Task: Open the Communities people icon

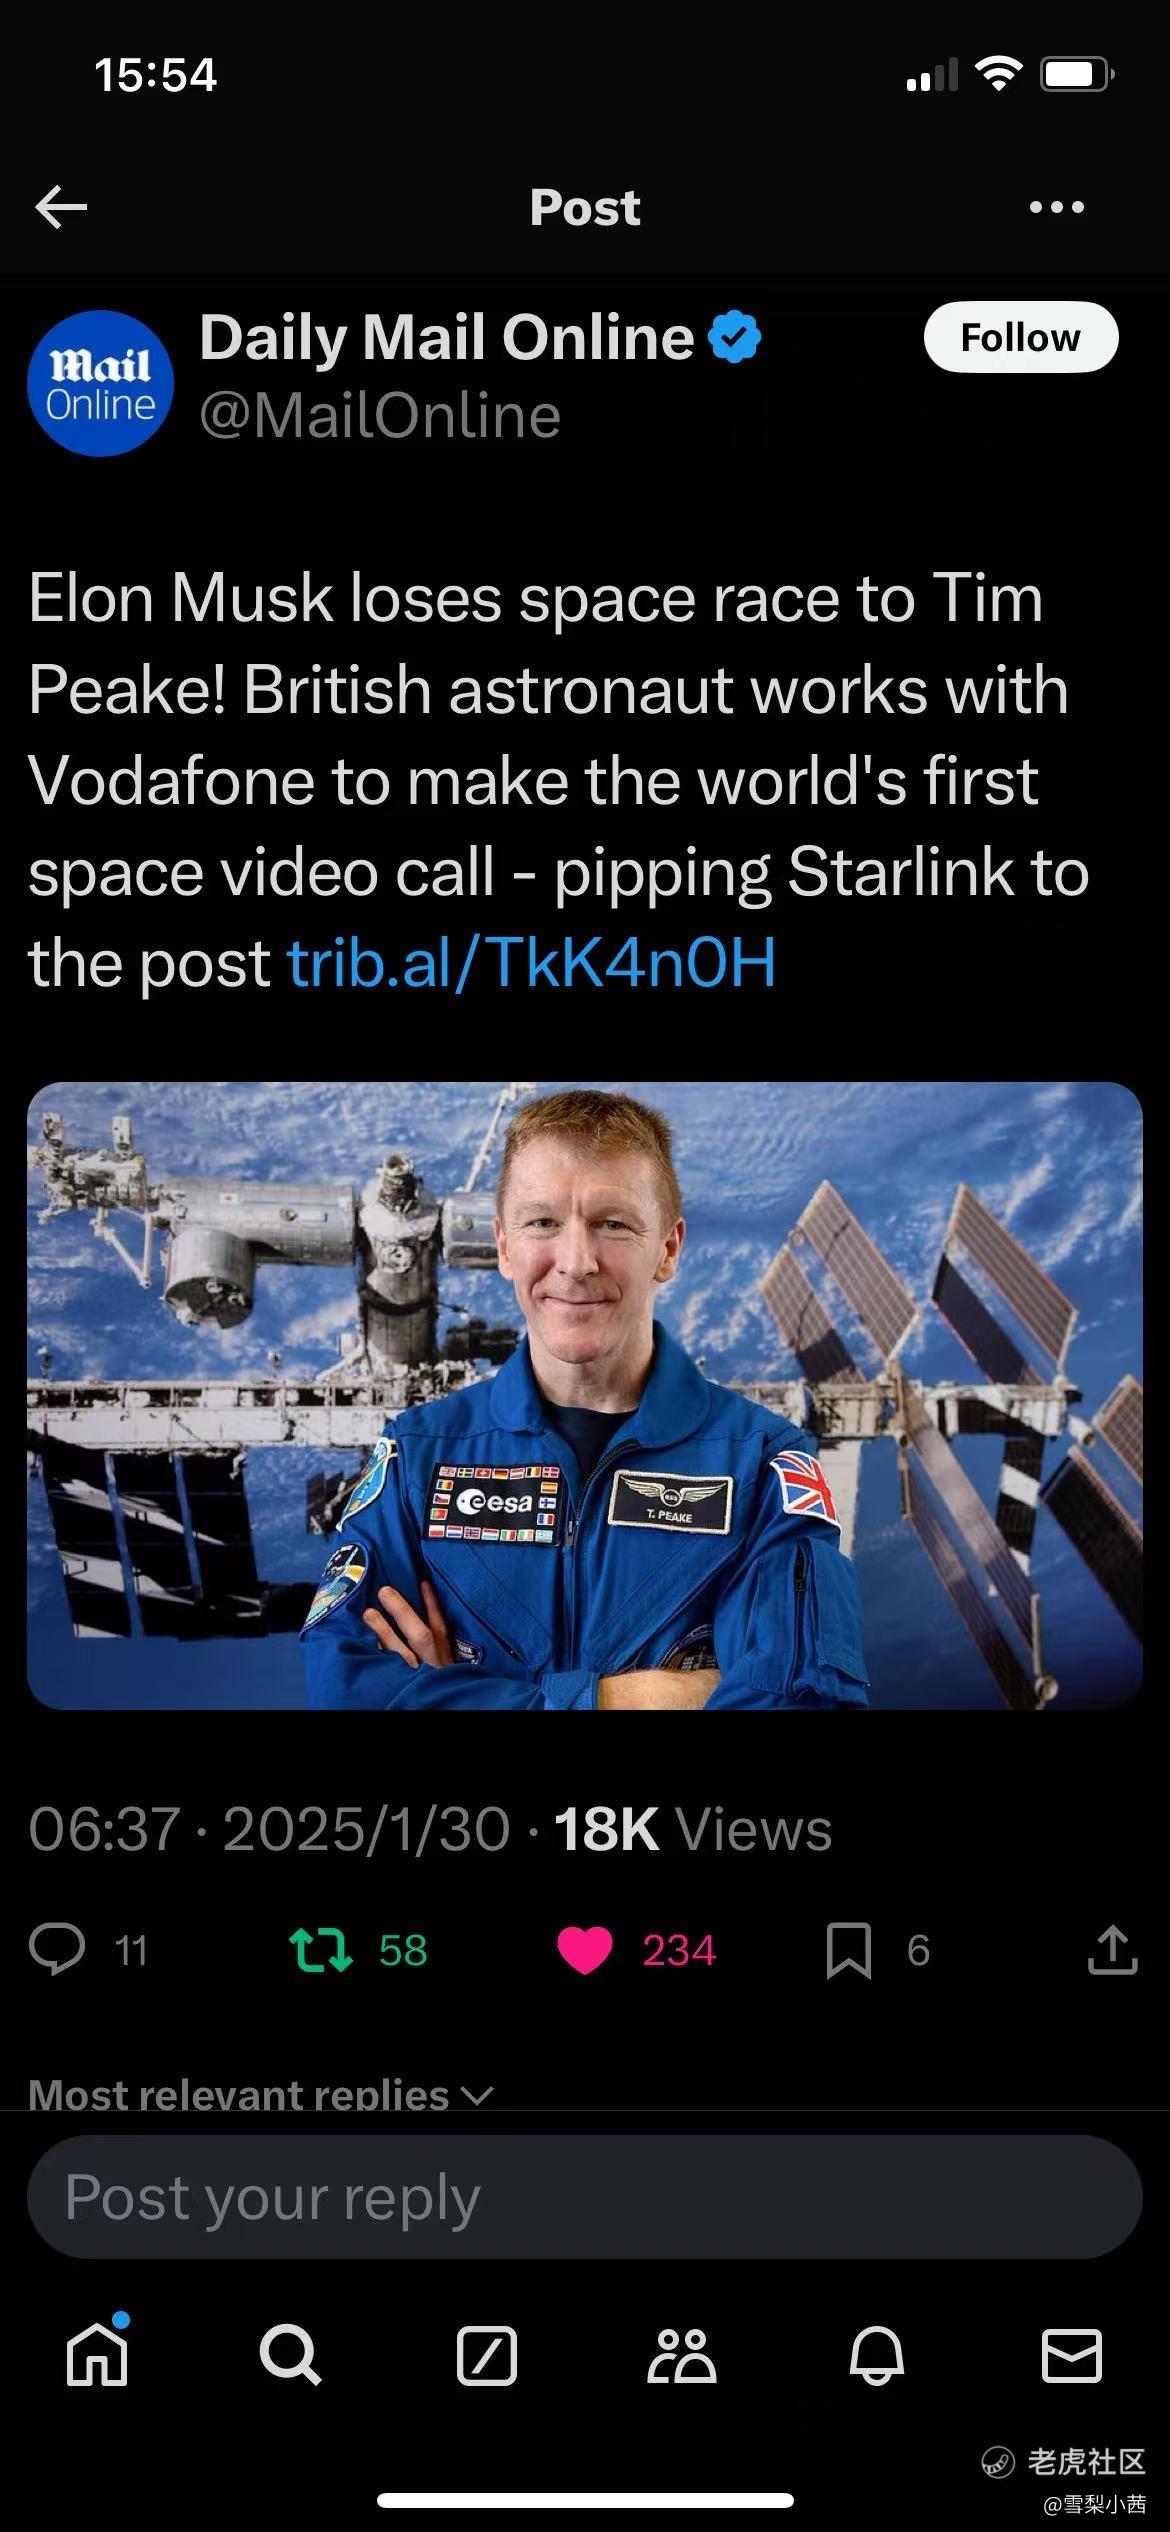Action: click(682, 2355)
